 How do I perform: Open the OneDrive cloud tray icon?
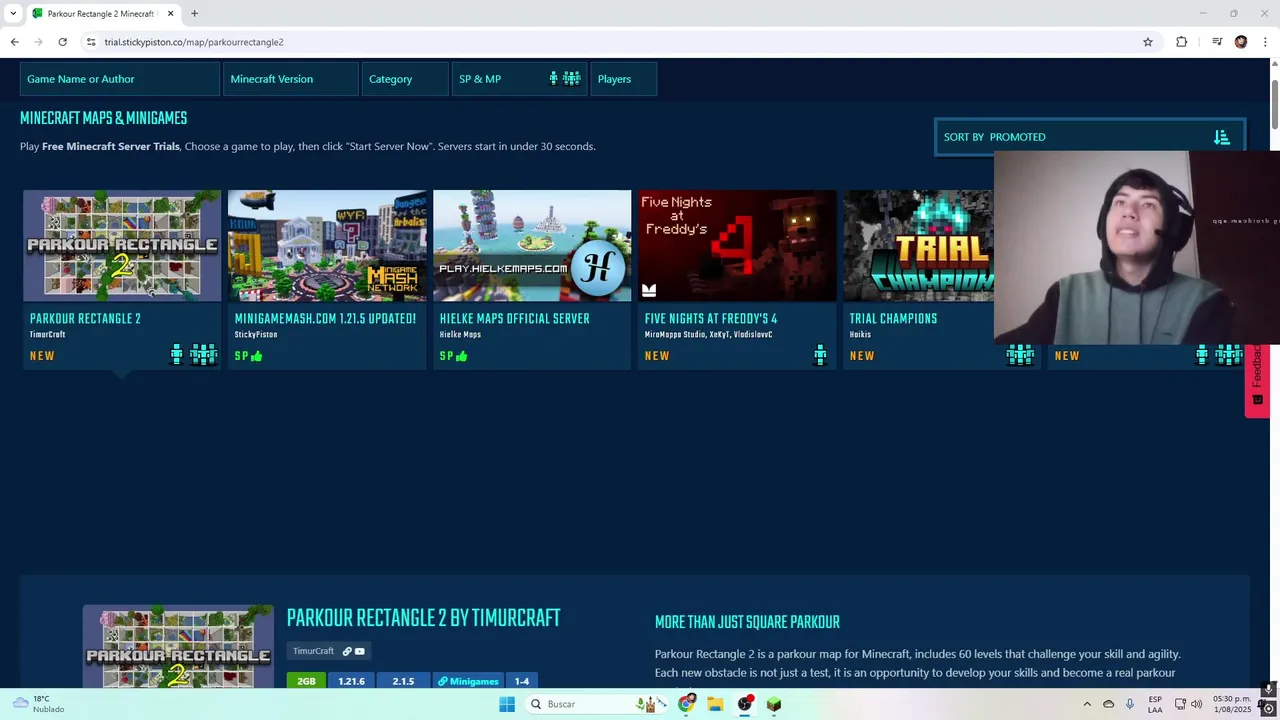click(x=1108, y=704)
